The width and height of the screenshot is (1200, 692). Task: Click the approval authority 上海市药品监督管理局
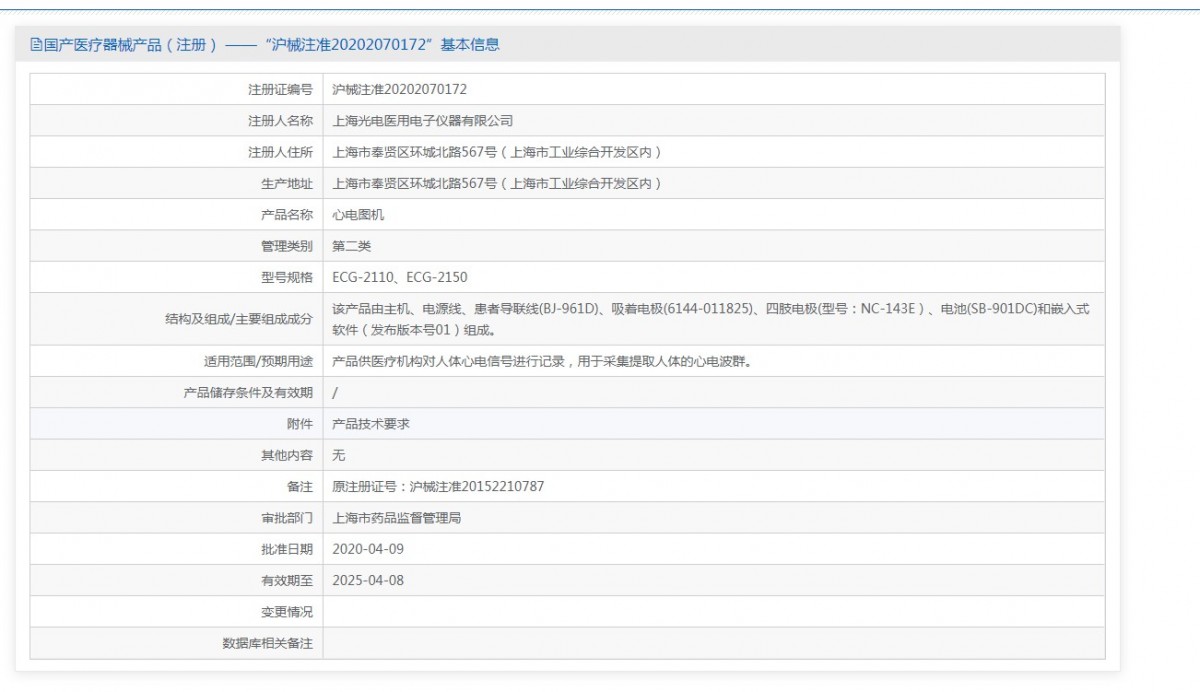[x=396, y=518]
